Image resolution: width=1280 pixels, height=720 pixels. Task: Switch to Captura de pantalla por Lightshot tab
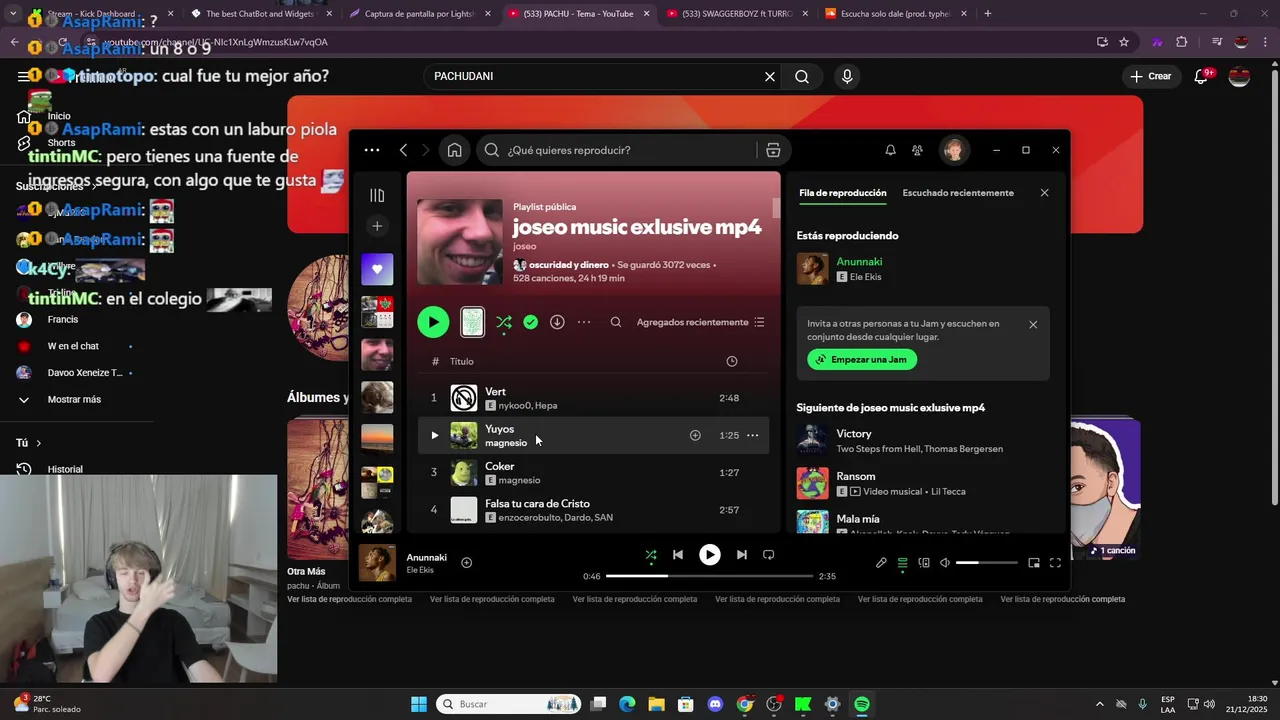pyautogui.click(x=419, y=14)
